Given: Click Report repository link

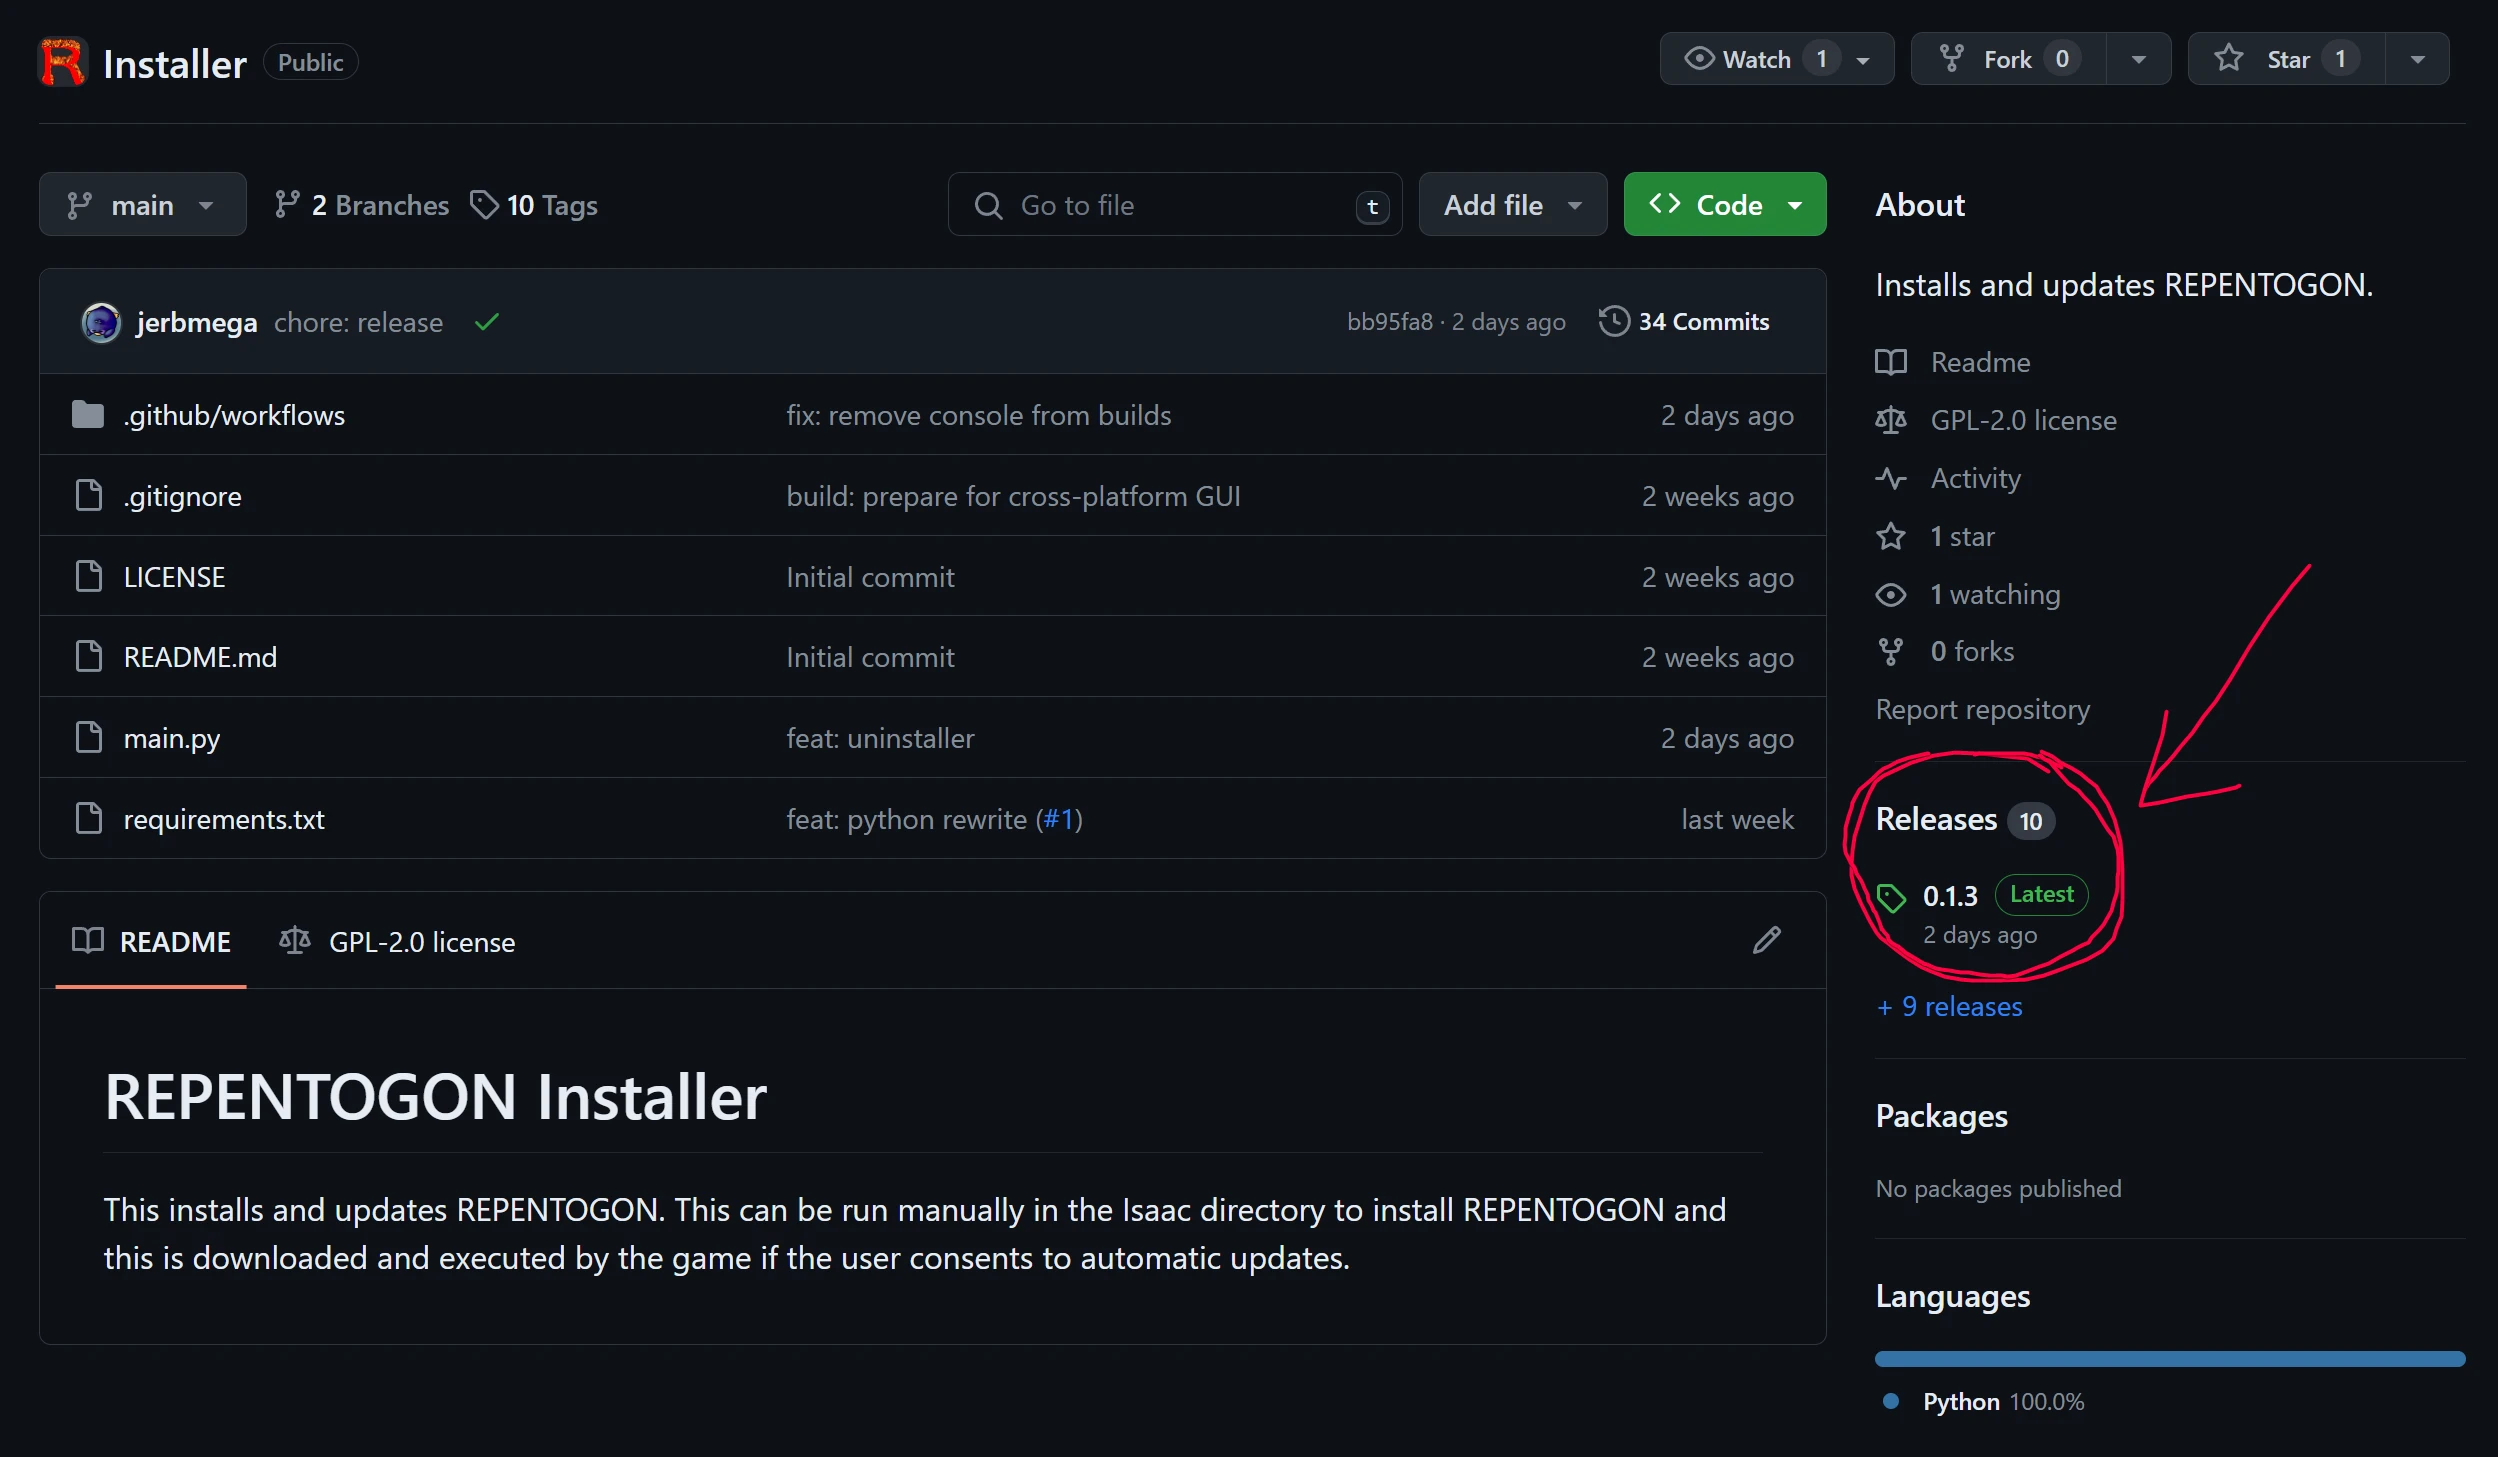Looking at the screenshot, I should 1982,709.
